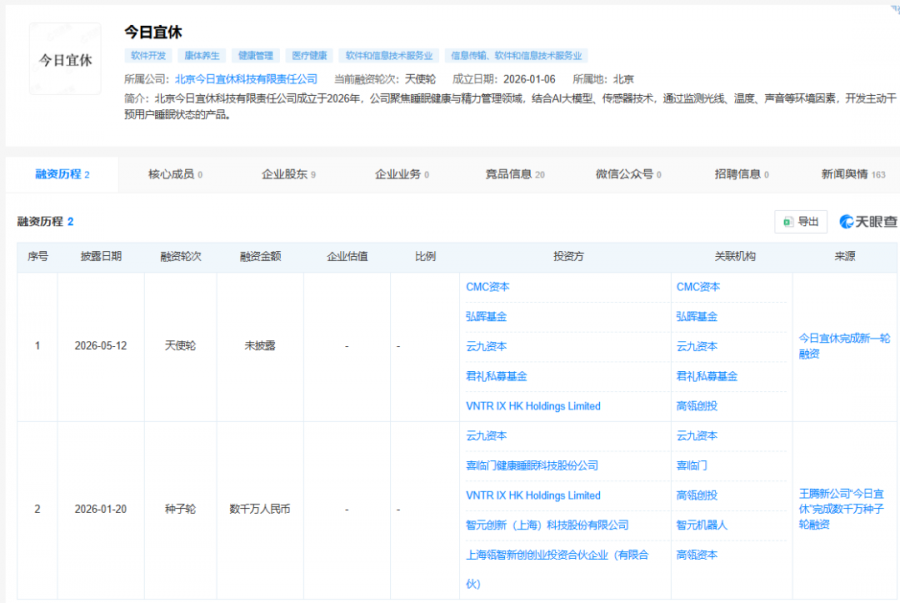Viewport: 900px width, 603px height.
Task: Click the 软件和信息技术服务业 tag
Action: [389, 56]
